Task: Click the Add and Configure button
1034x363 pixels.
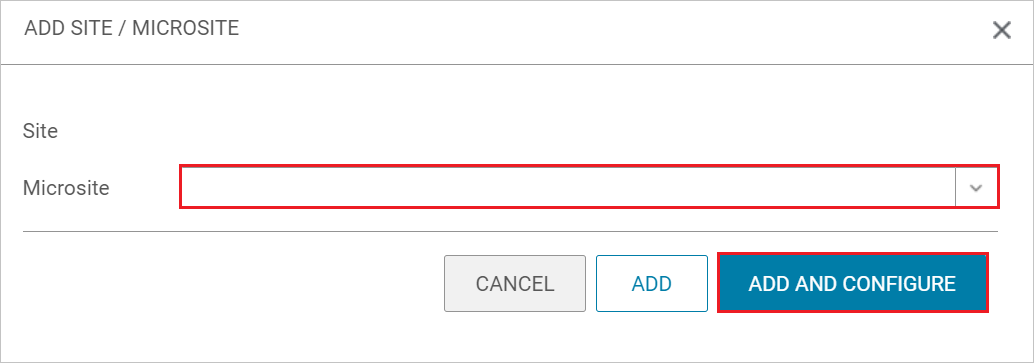Action: tap(852, 283)
